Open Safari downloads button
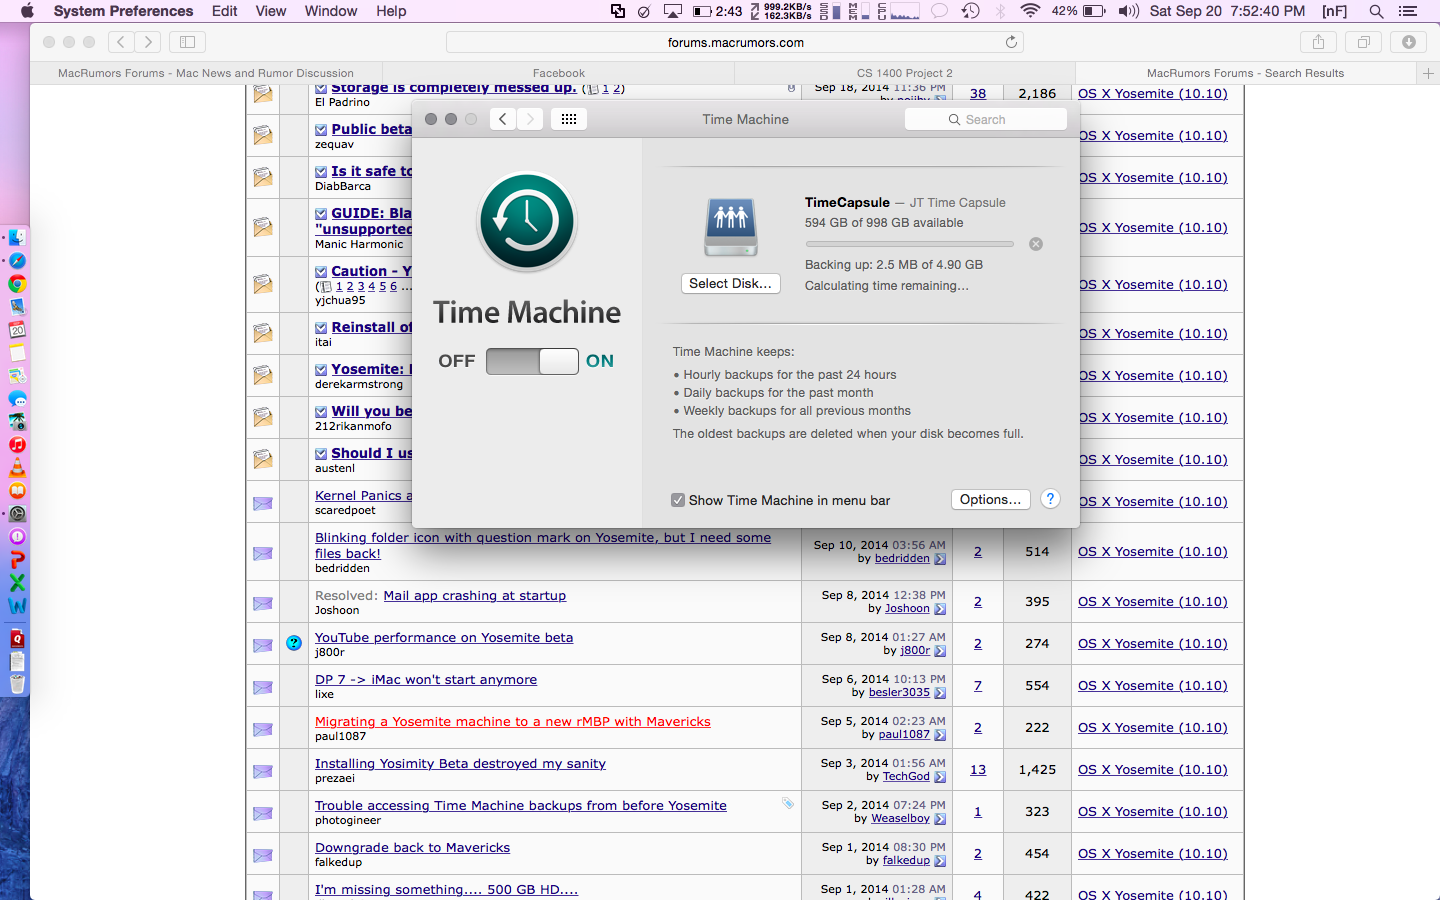The image size is (1440, 900). (x=1408, y=42)
